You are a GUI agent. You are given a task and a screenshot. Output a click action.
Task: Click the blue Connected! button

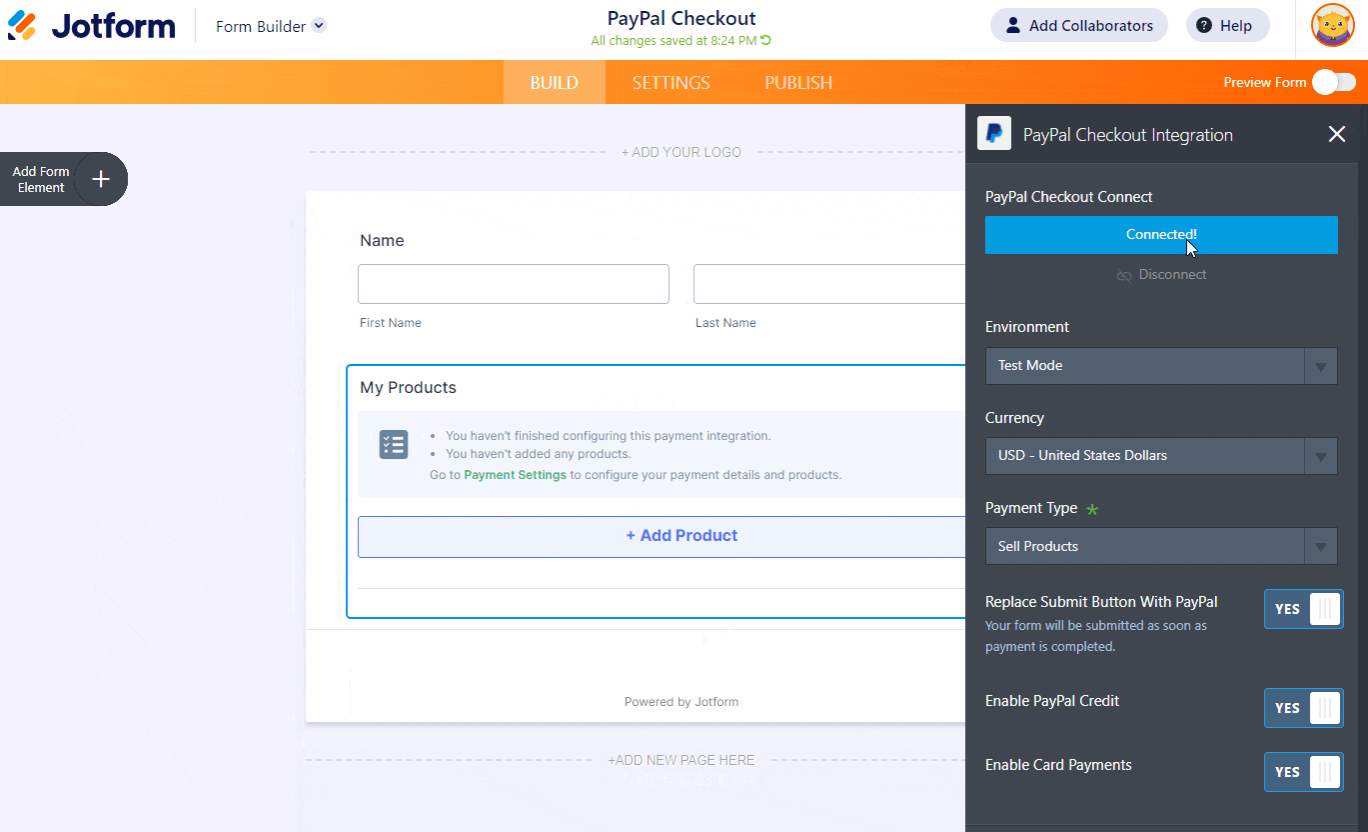coord(1161,235)
